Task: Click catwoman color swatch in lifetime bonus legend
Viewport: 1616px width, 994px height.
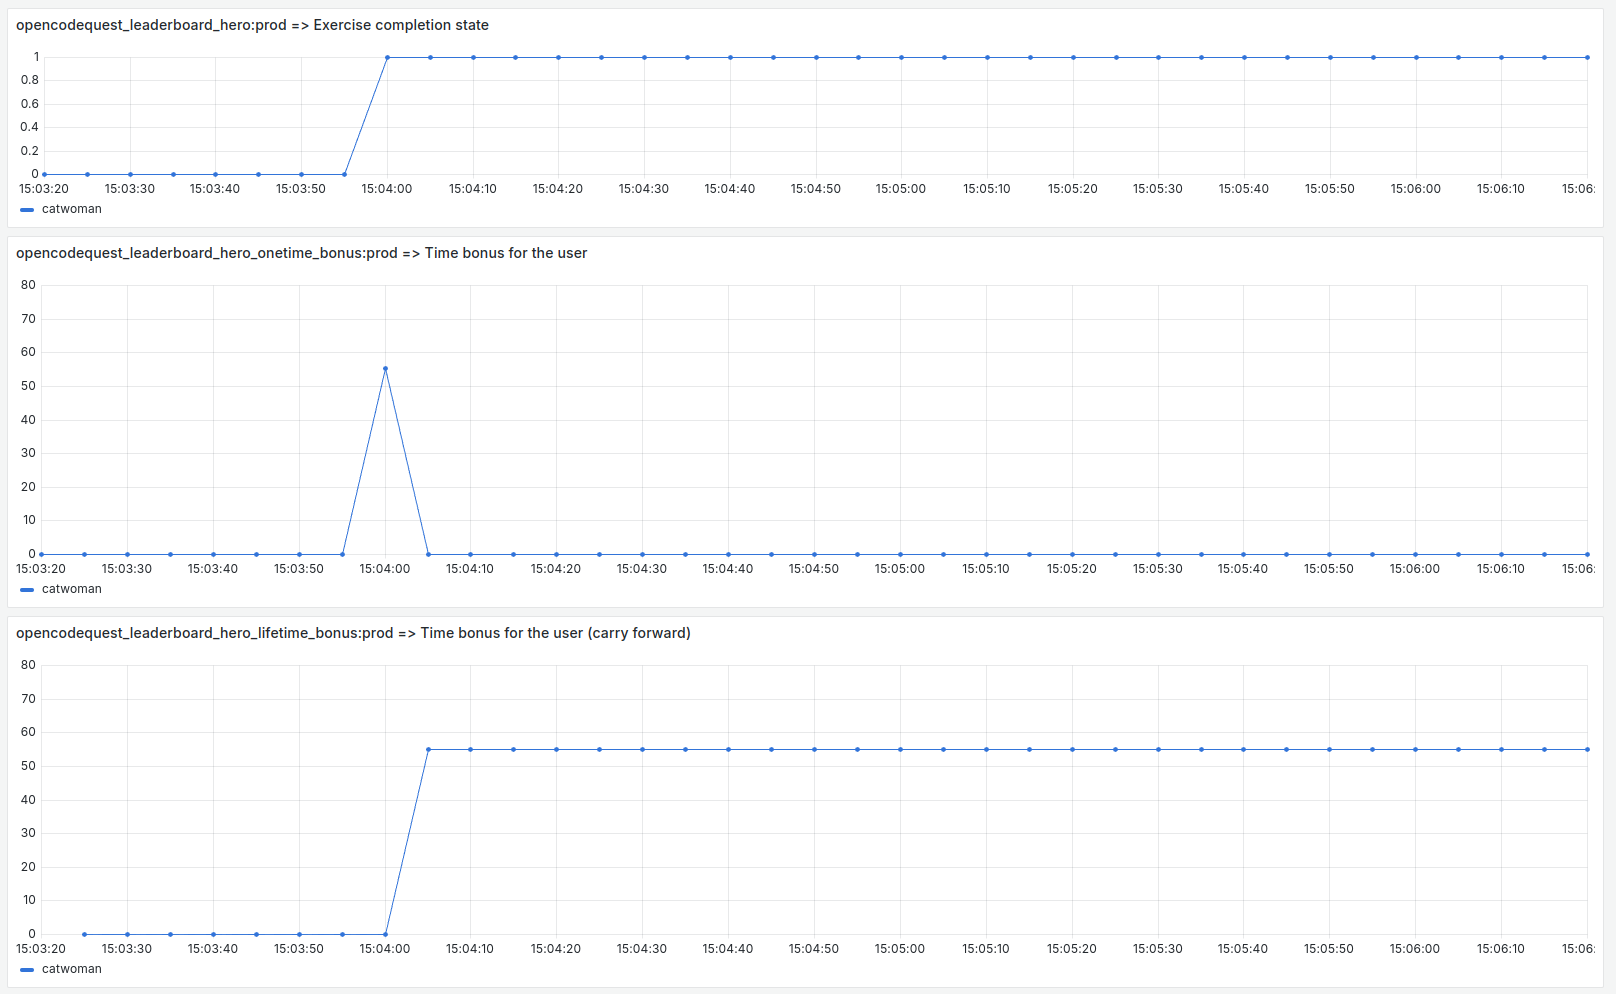Action: pos(27,970)
